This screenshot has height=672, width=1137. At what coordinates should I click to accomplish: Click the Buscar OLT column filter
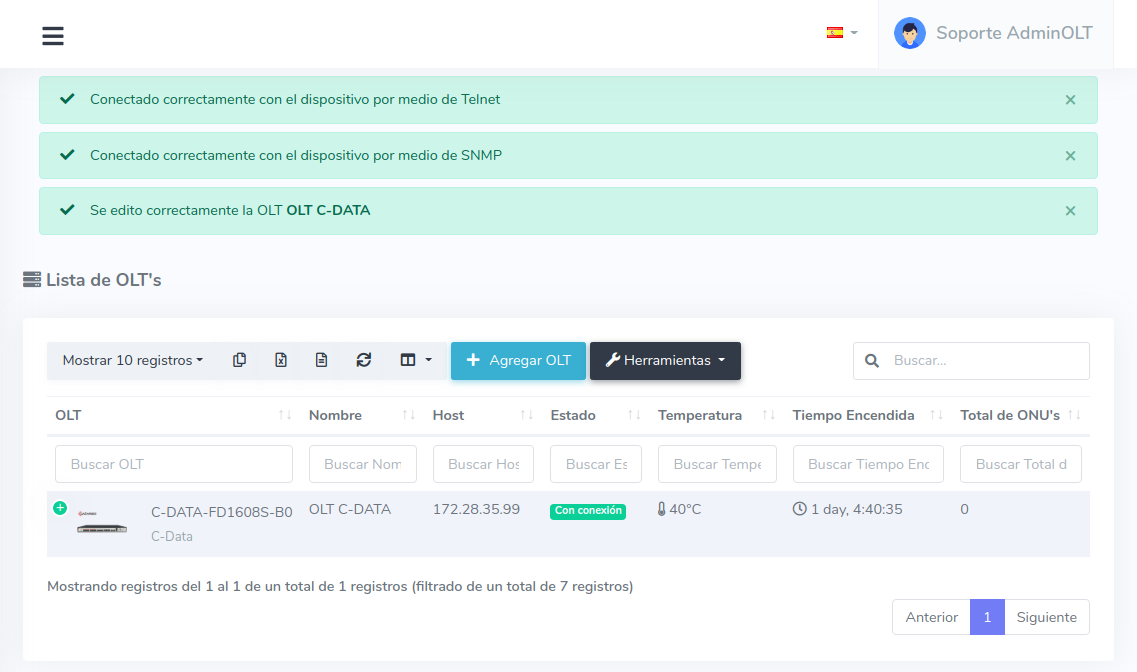point(174,464)
